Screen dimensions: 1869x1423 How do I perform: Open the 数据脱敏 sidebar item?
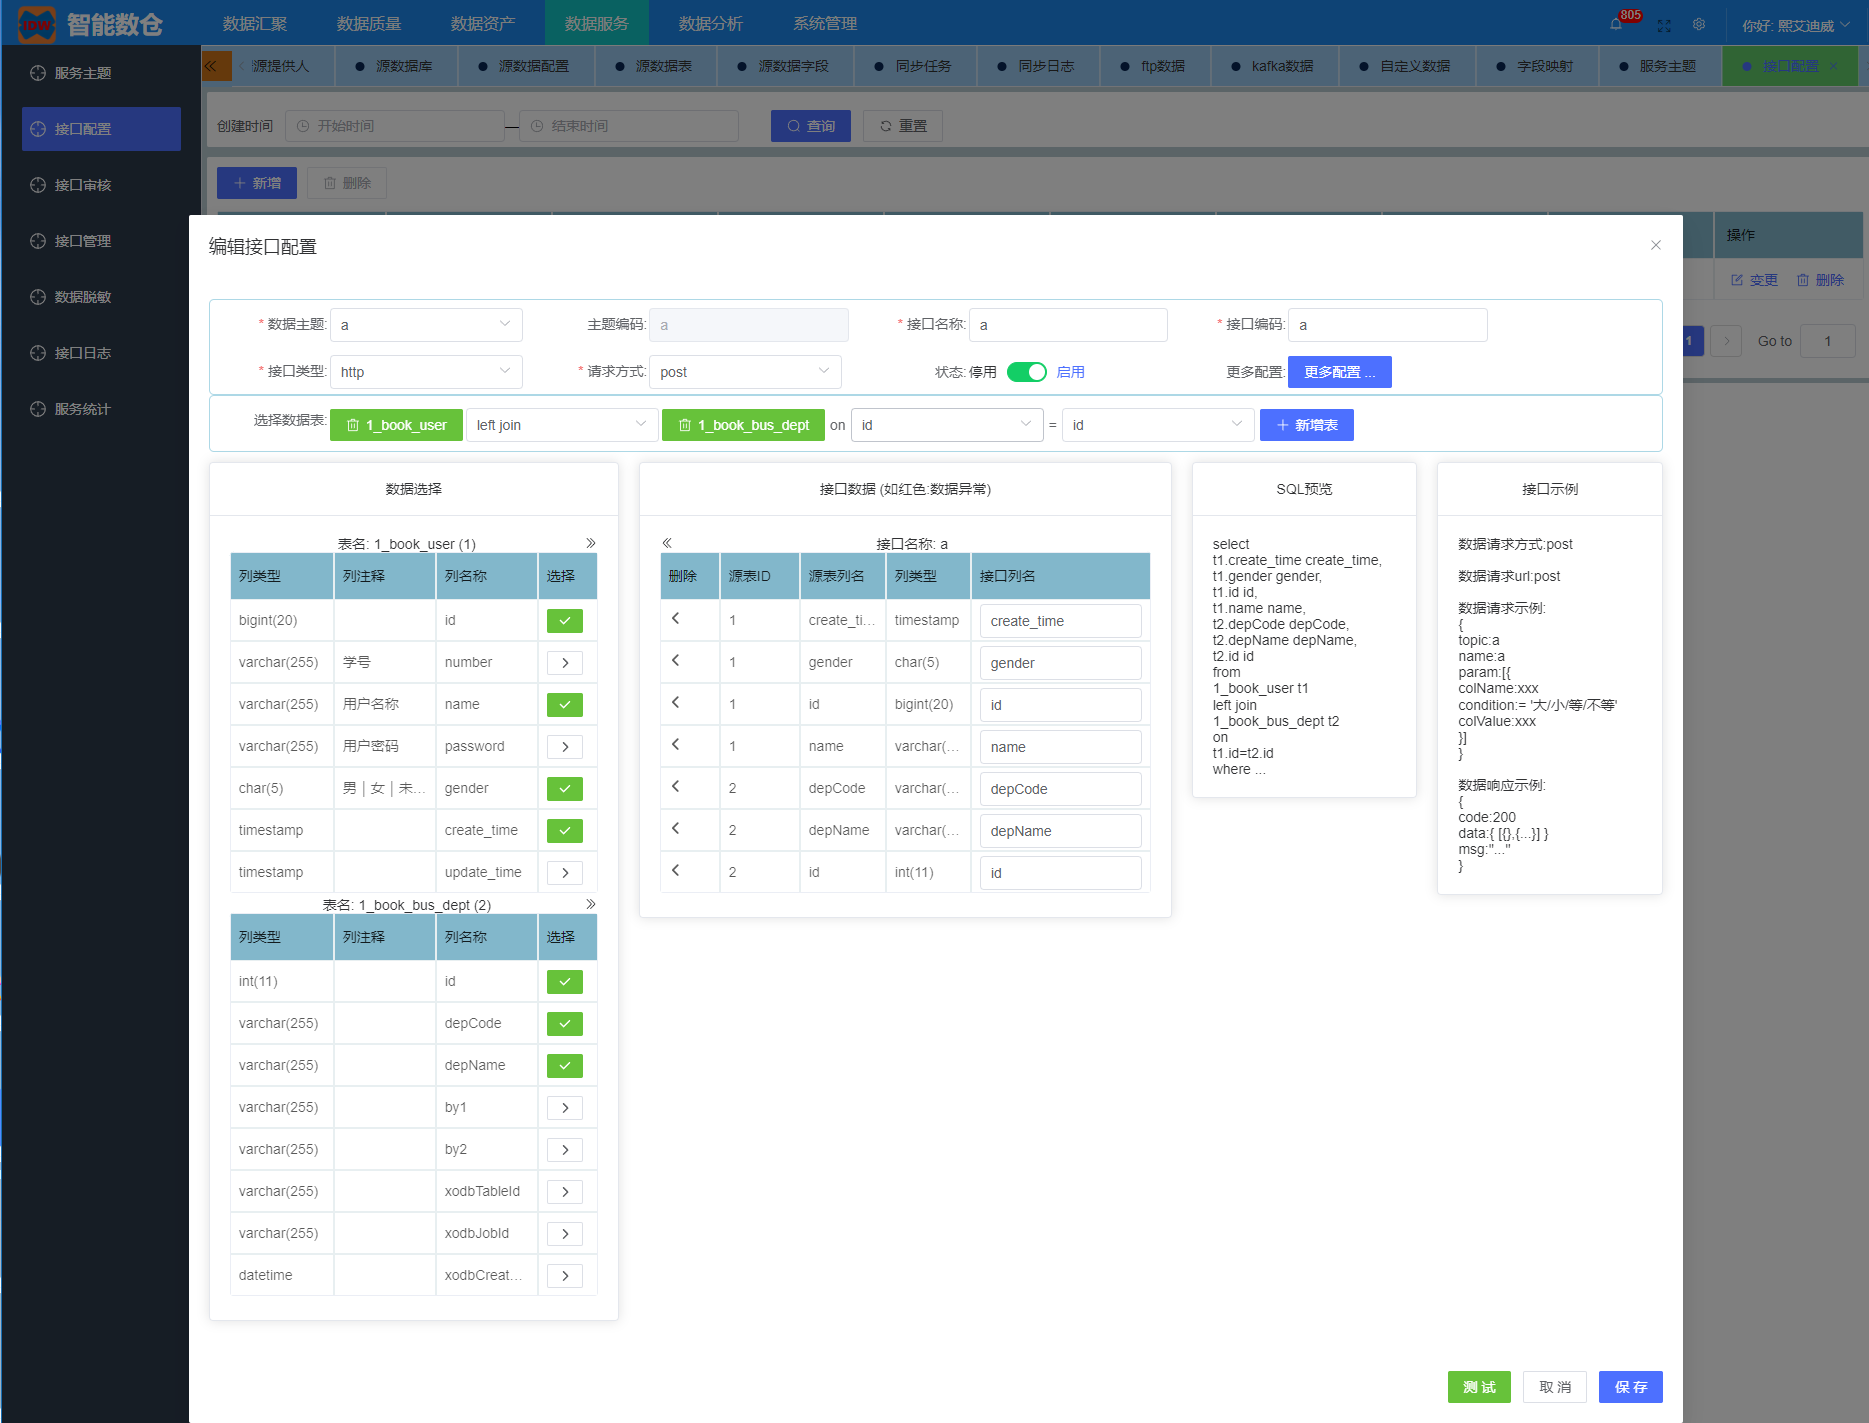point(101,297)
